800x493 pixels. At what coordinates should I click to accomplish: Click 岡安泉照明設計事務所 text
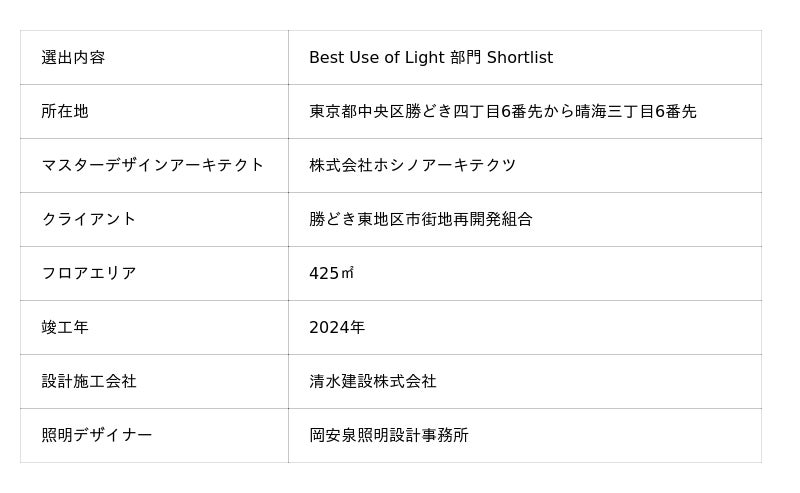[x=388, y=436]
